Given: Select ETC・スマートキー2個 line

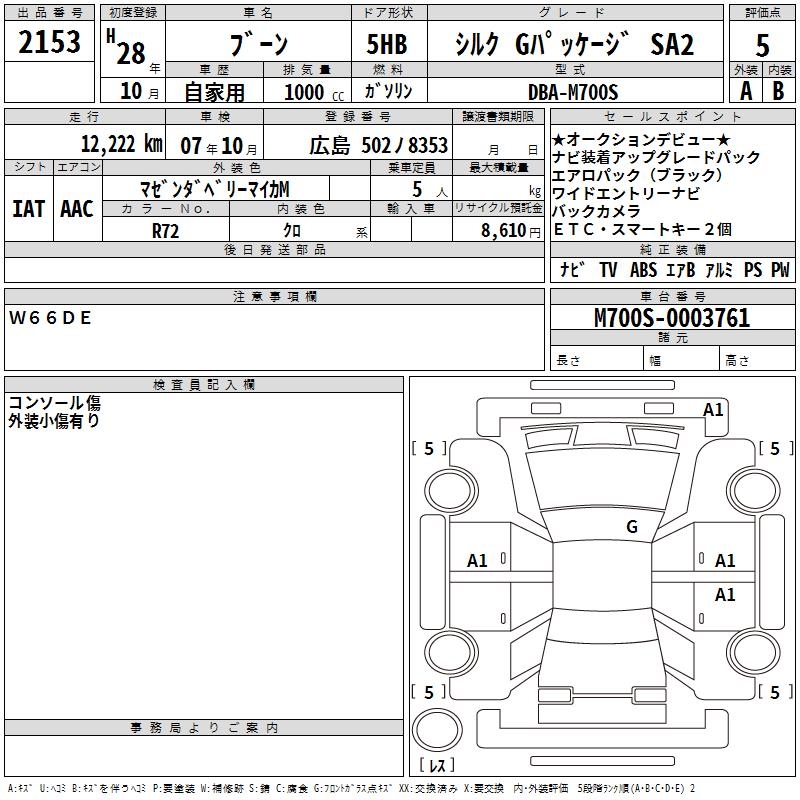Looking at the screenshot, I should coord(642,230).
